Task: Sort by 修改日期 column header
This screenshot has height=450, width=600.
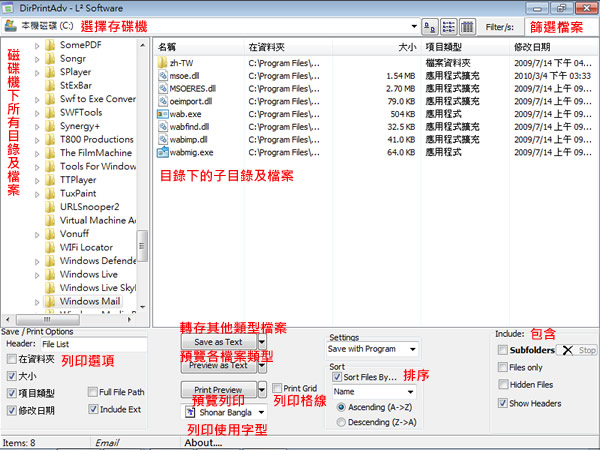Action: pos(554,47)
